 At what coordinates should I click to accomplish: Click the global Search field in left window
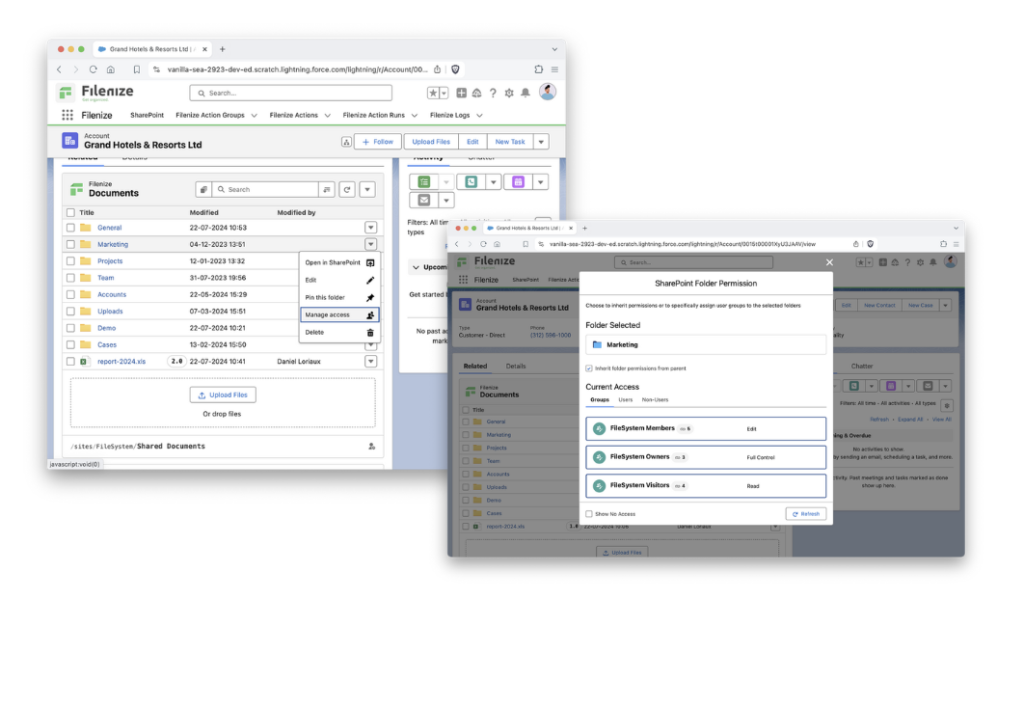tap(291, 93)
